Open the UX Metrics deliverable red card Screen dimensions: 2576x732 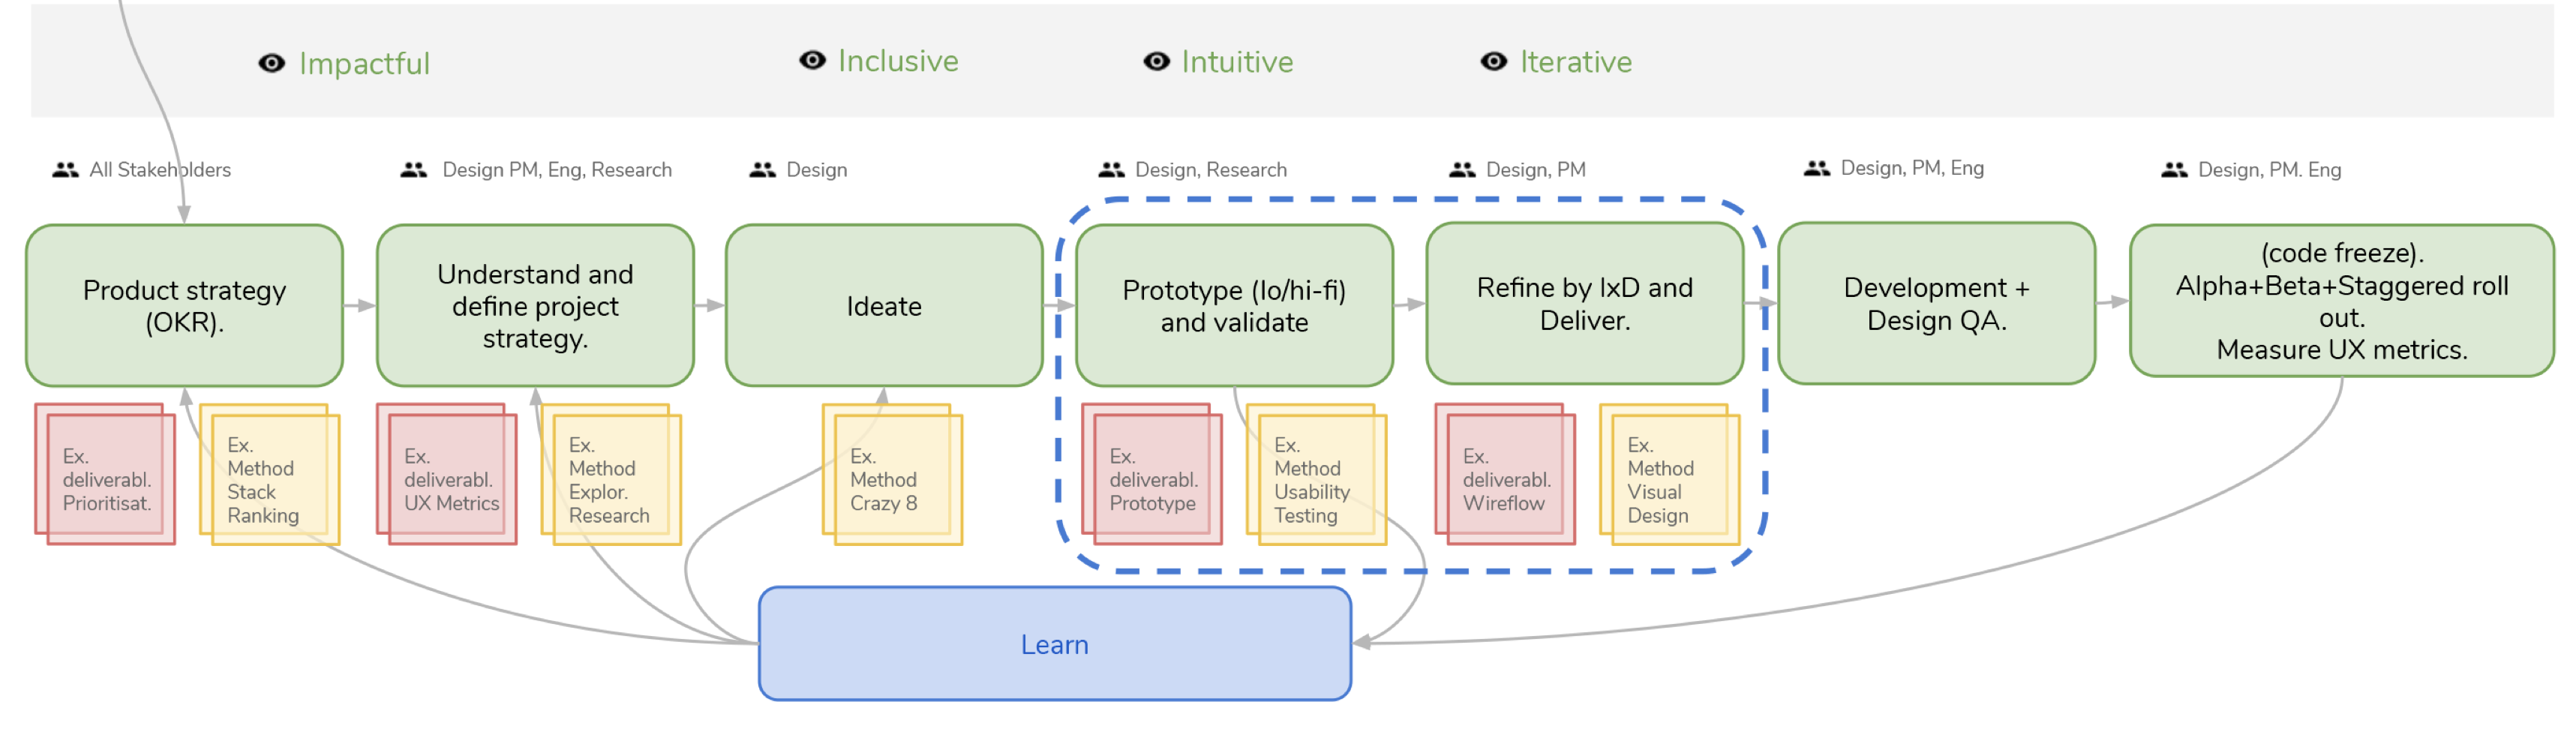click(447, 475)
